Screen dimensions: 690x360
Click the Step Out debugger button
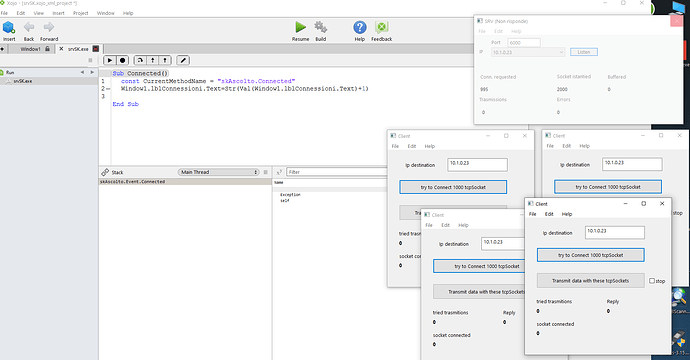click(x=165, y=60)
